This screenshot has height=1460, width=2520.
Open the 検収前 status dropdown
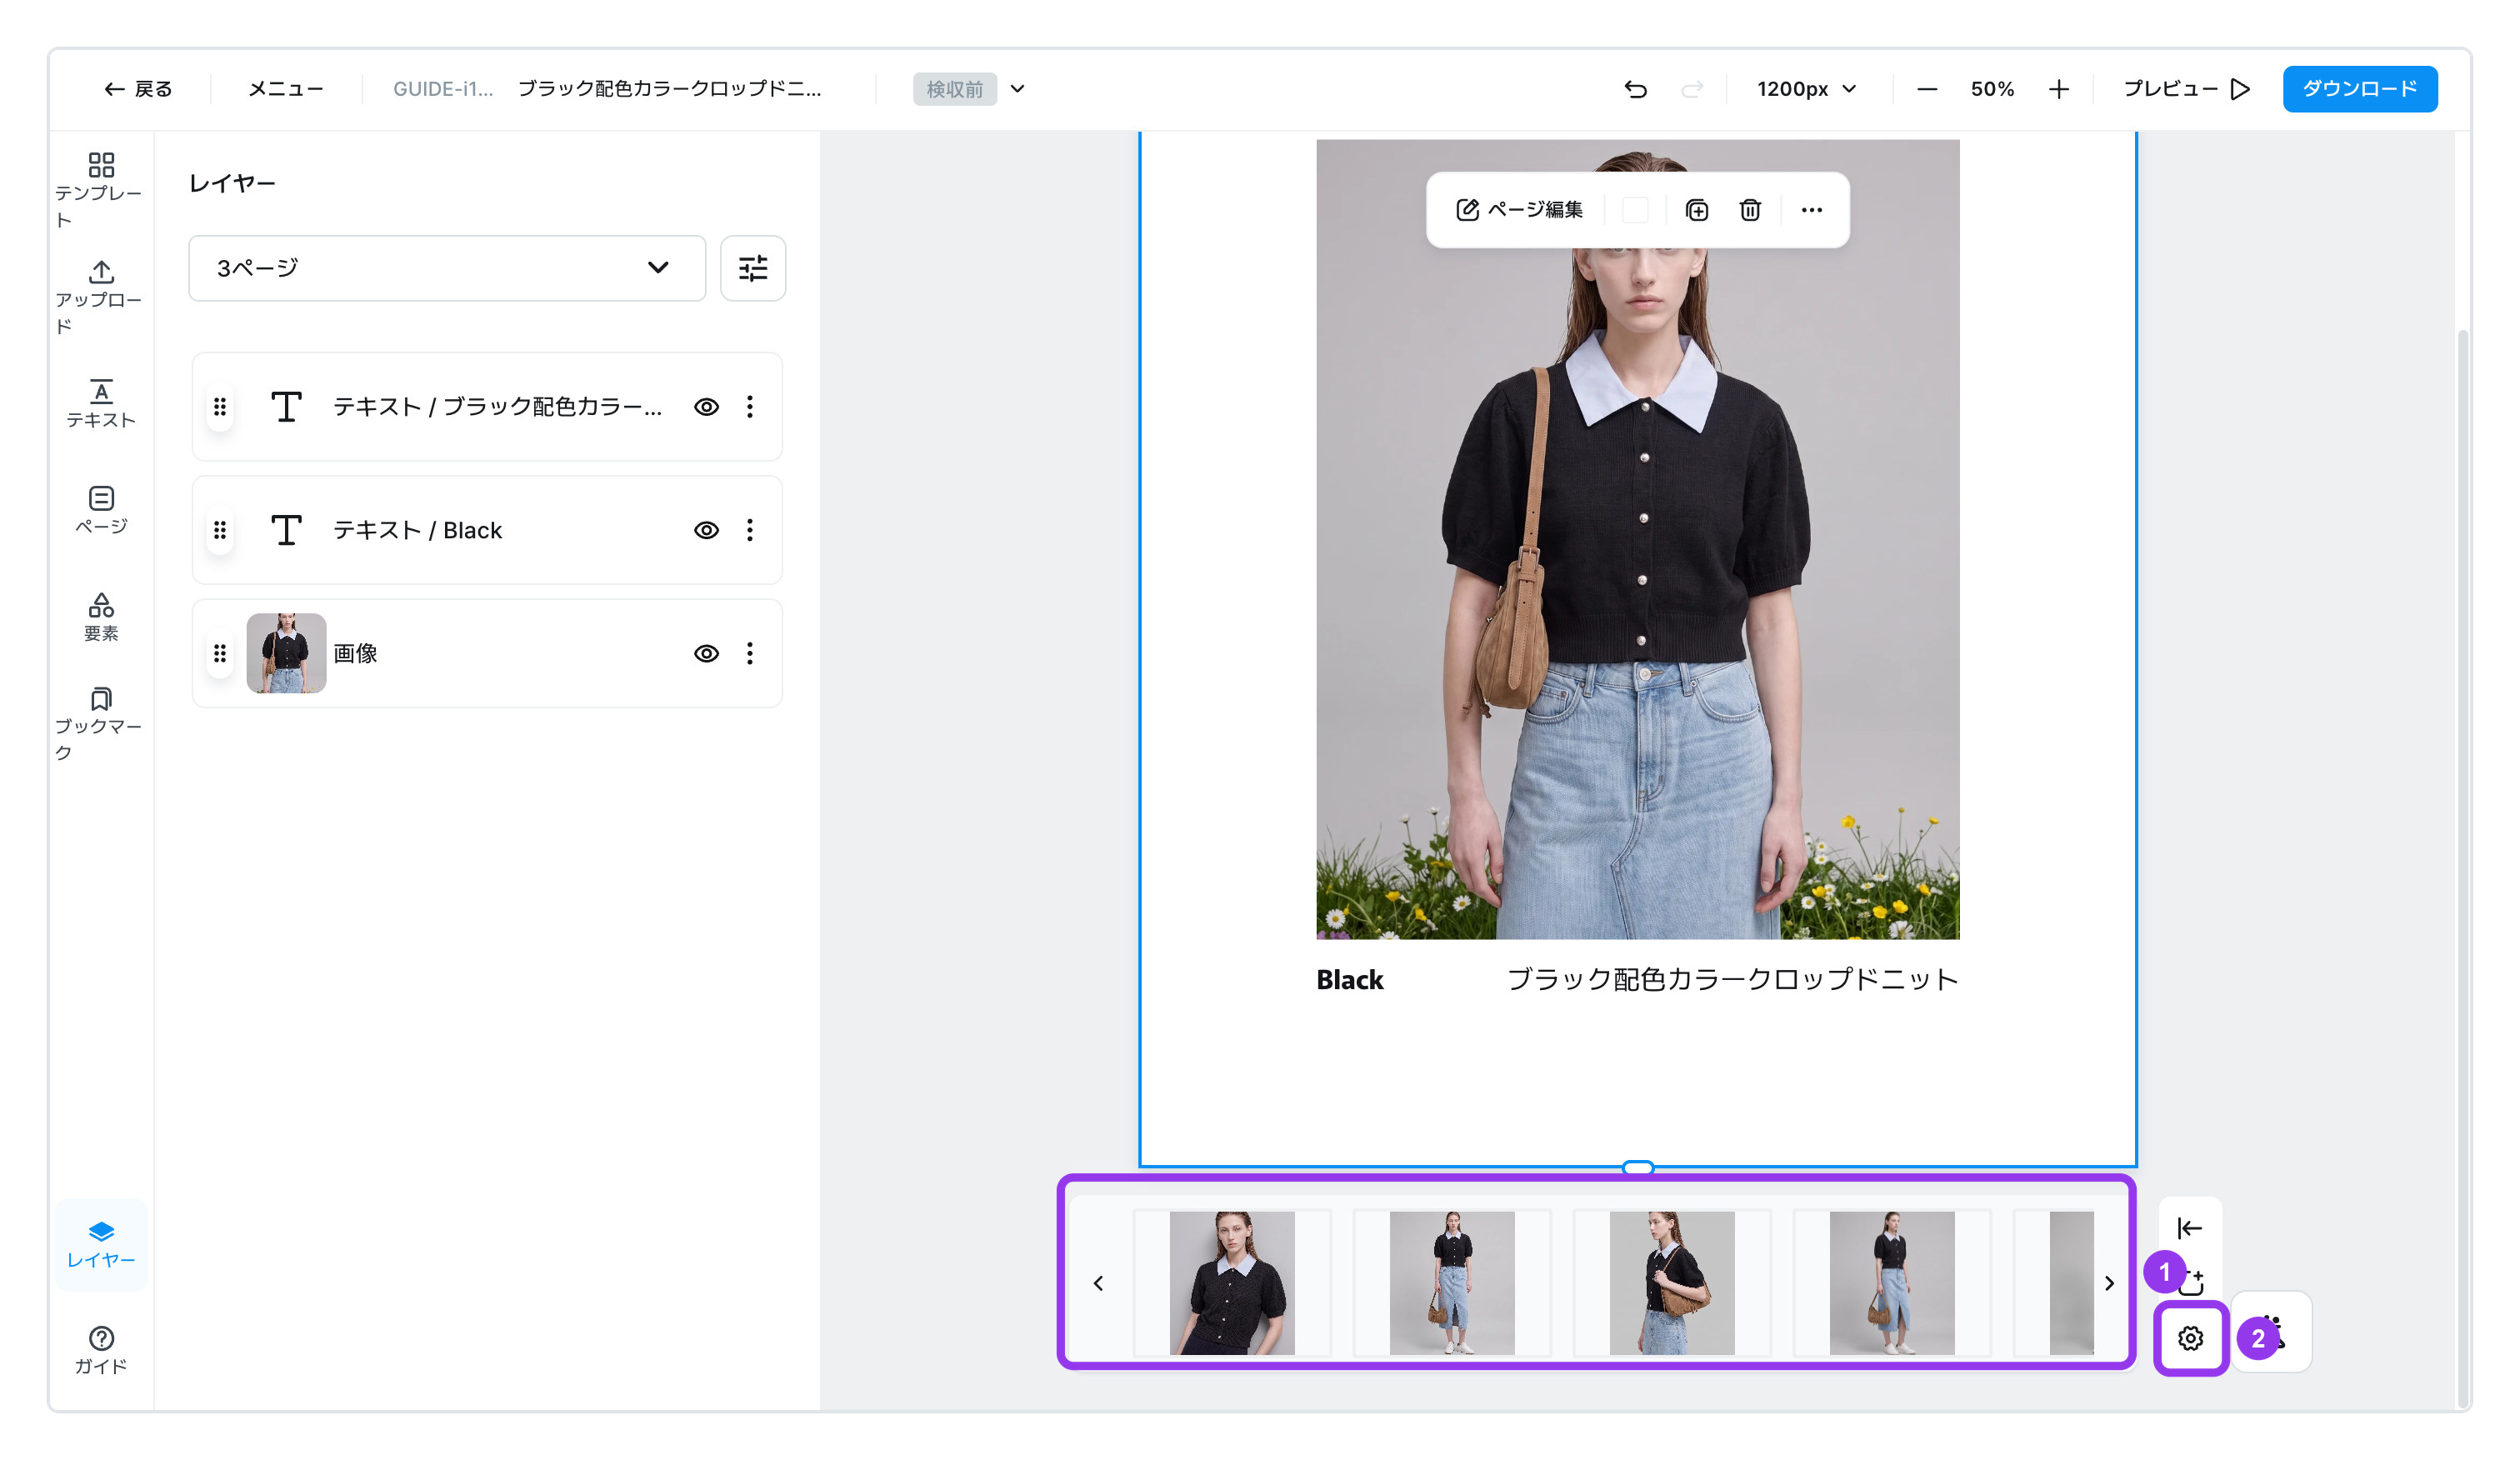[x=969, y=89]
